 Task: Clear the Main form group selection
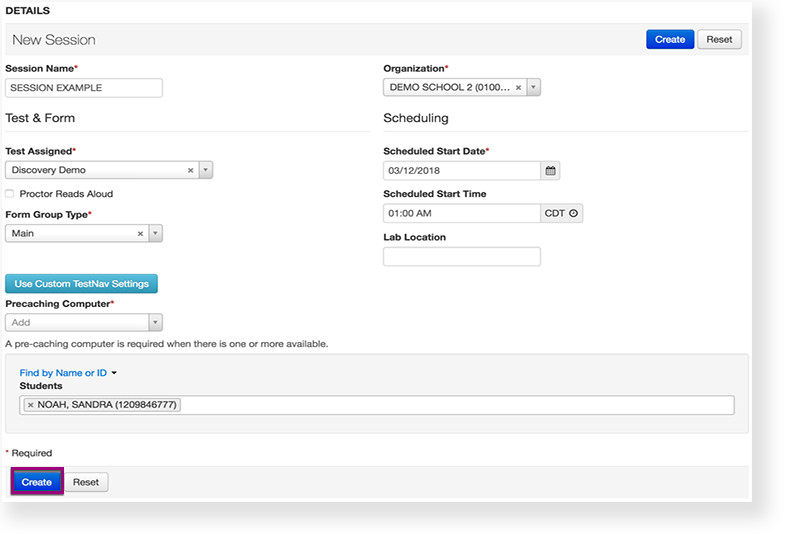click(140, 233)
